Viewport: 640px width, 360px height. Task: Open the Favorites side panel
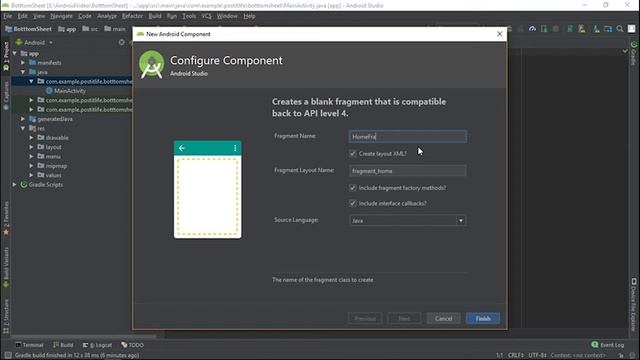(x=6, y=218)
